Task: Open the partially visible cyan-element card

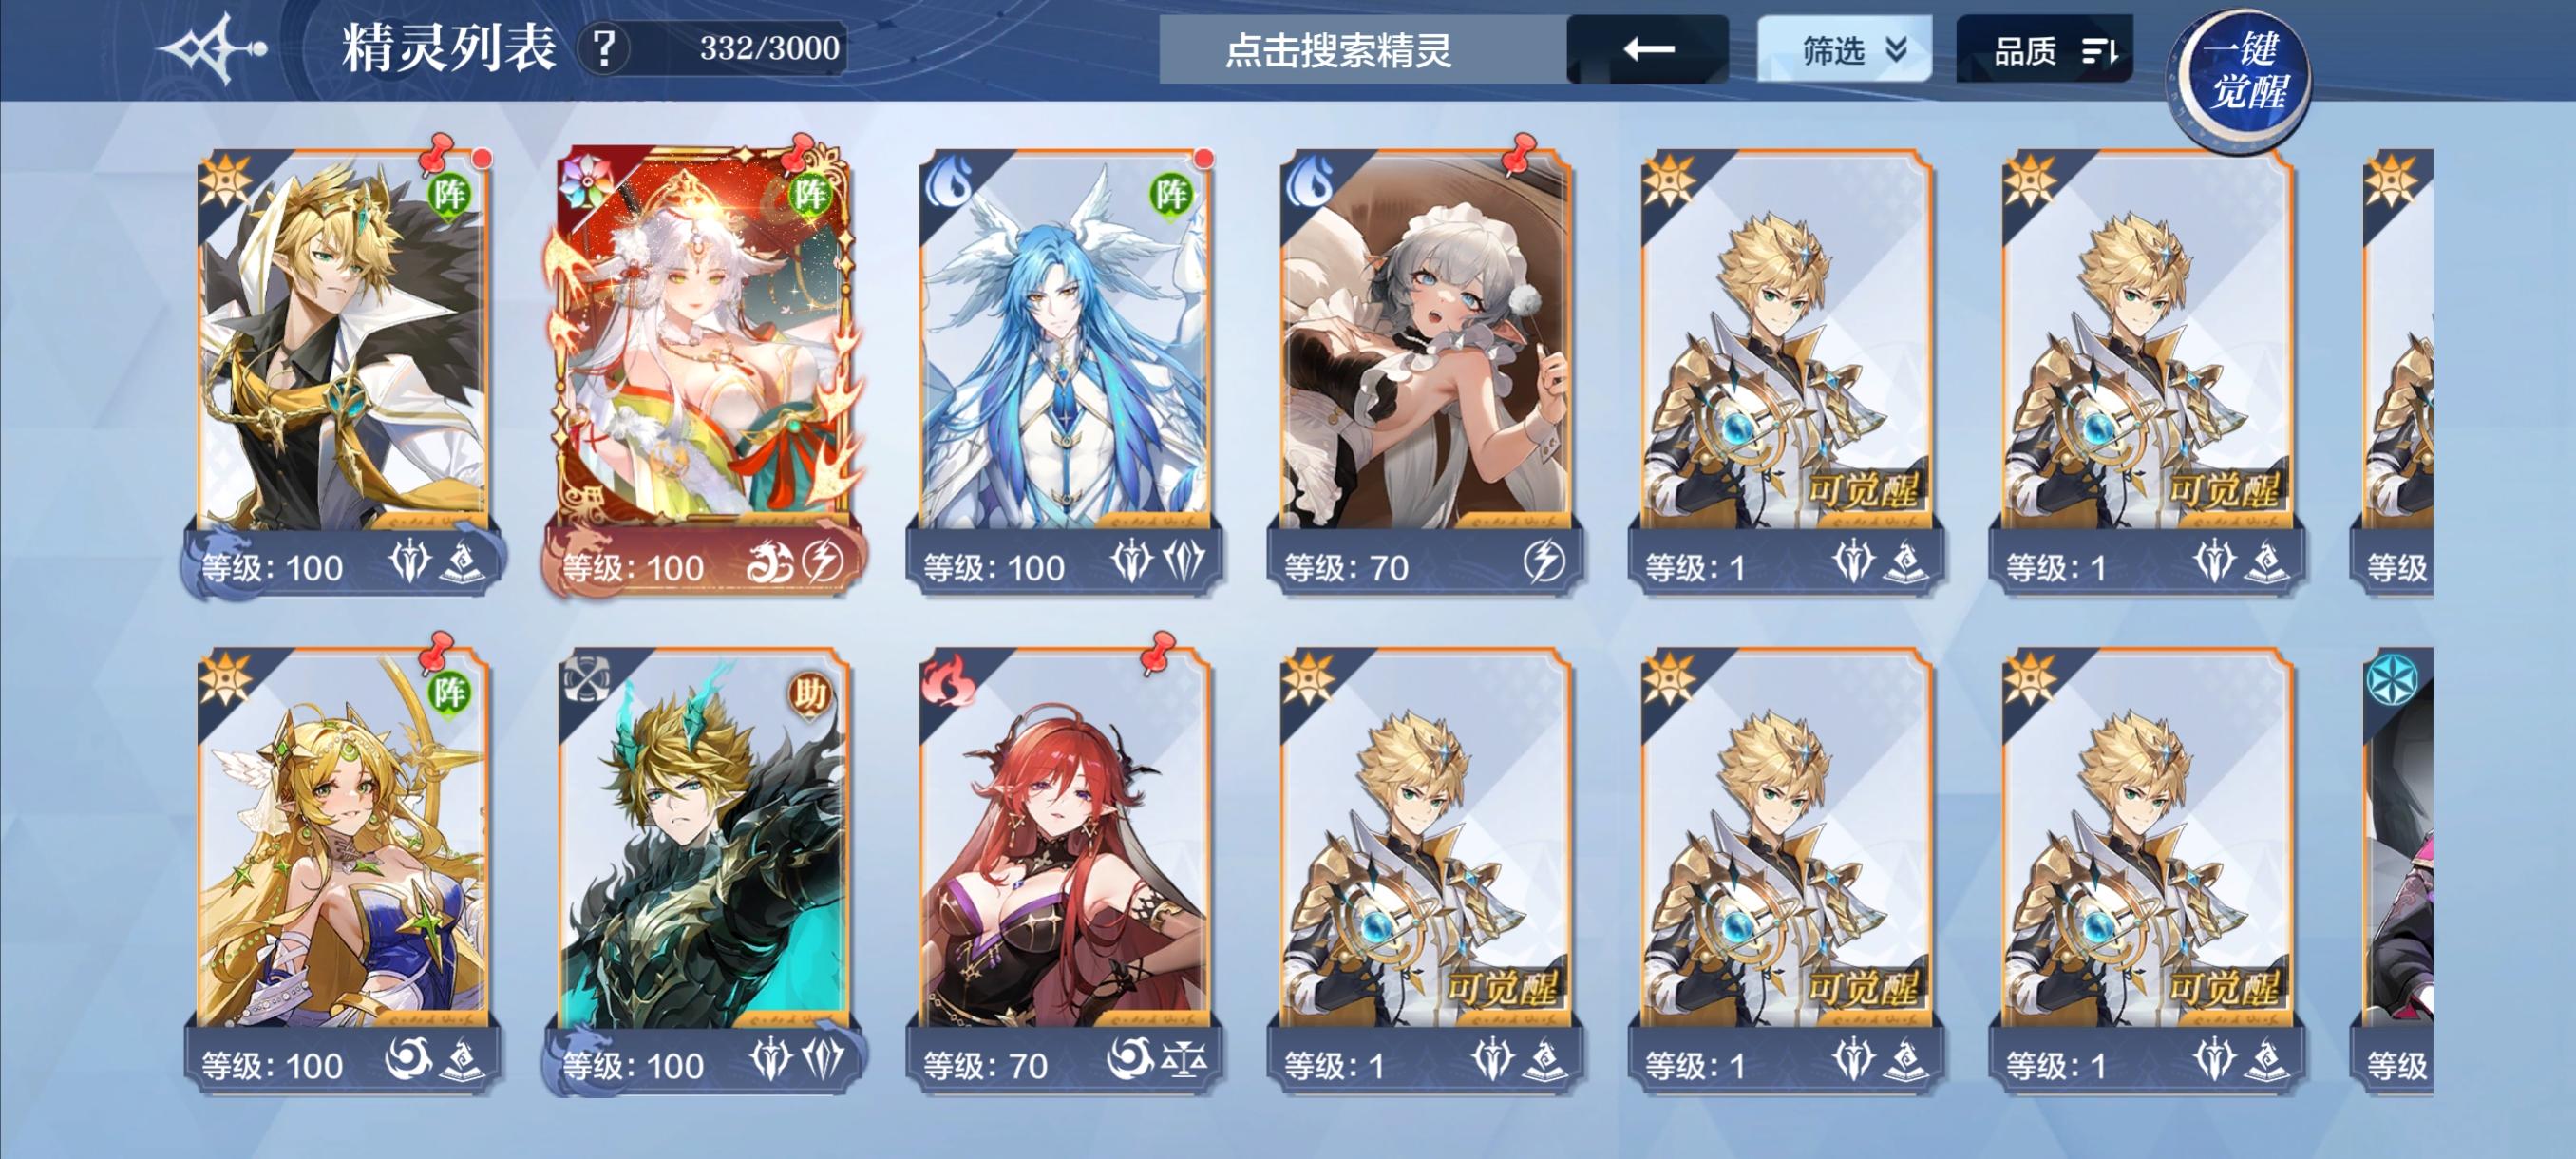Action: click(2397, 870)
